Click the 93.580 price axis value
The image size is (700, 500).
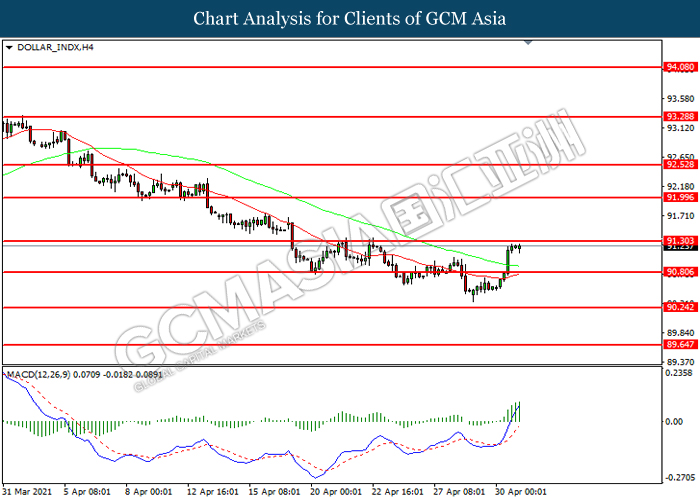[x=680, y=99]
